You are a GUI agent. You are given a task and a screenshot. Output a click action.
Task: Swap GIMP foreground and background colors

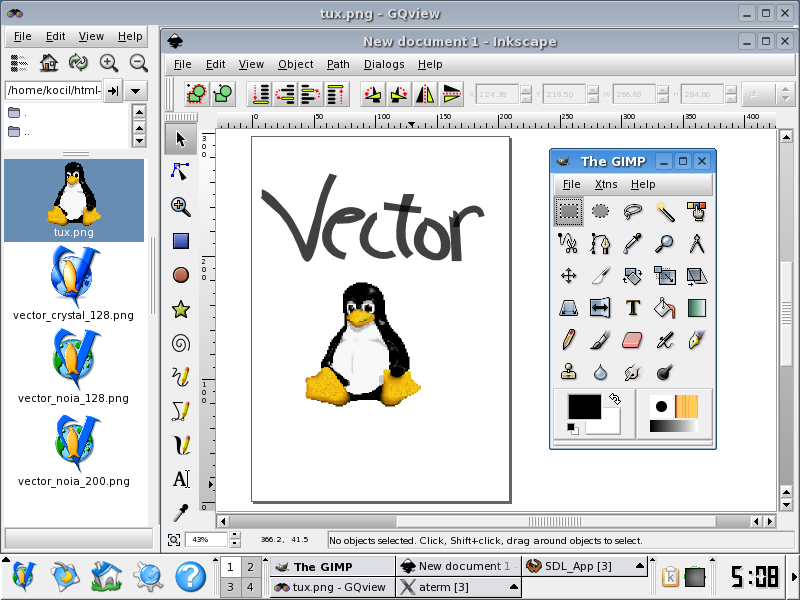tap(614, 398)
